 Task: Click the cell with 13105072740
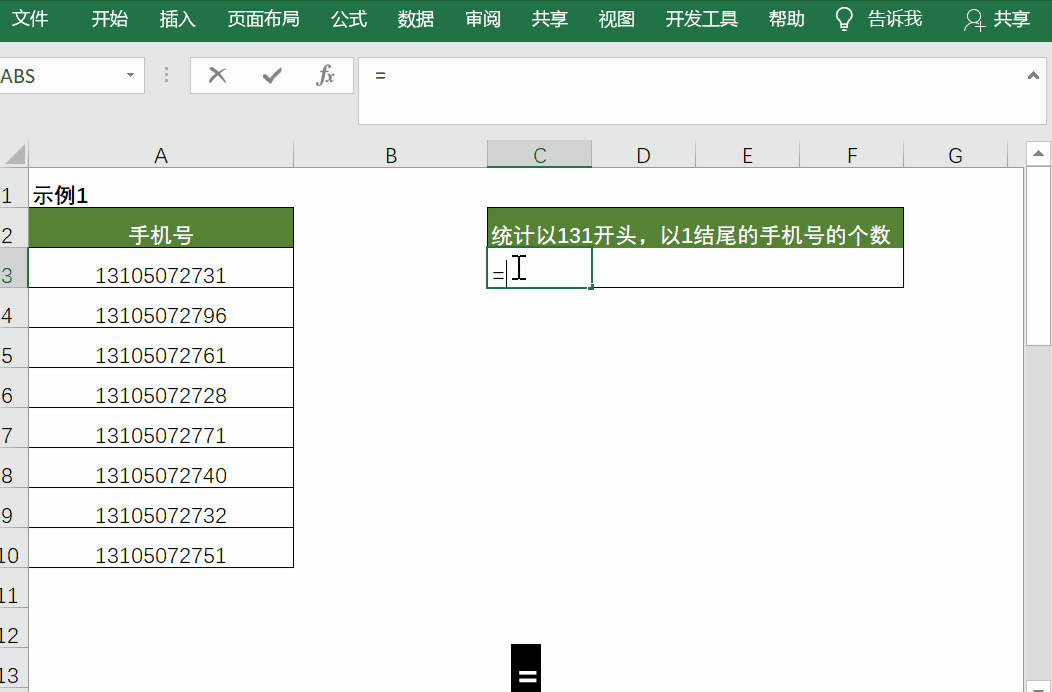[161, 468]
